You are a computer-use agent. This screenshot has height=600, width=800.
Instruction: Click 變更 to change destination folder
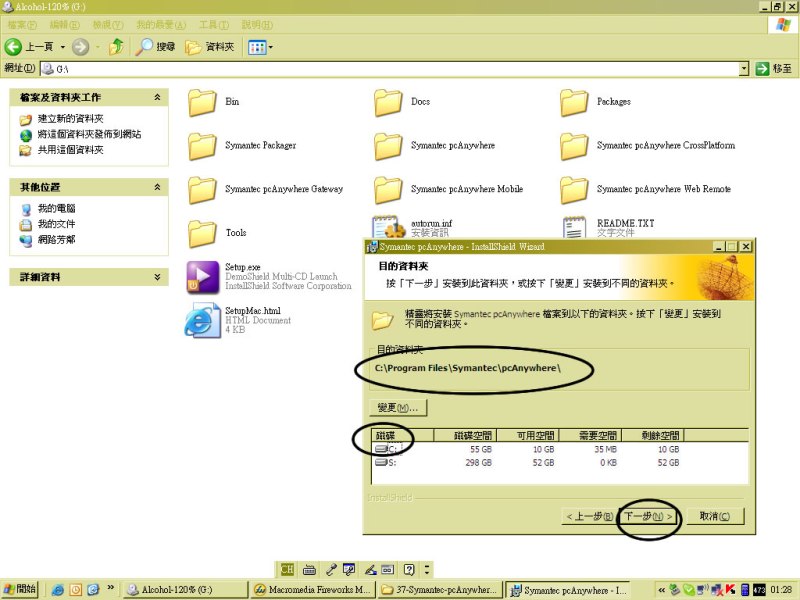tap(398, 408)
